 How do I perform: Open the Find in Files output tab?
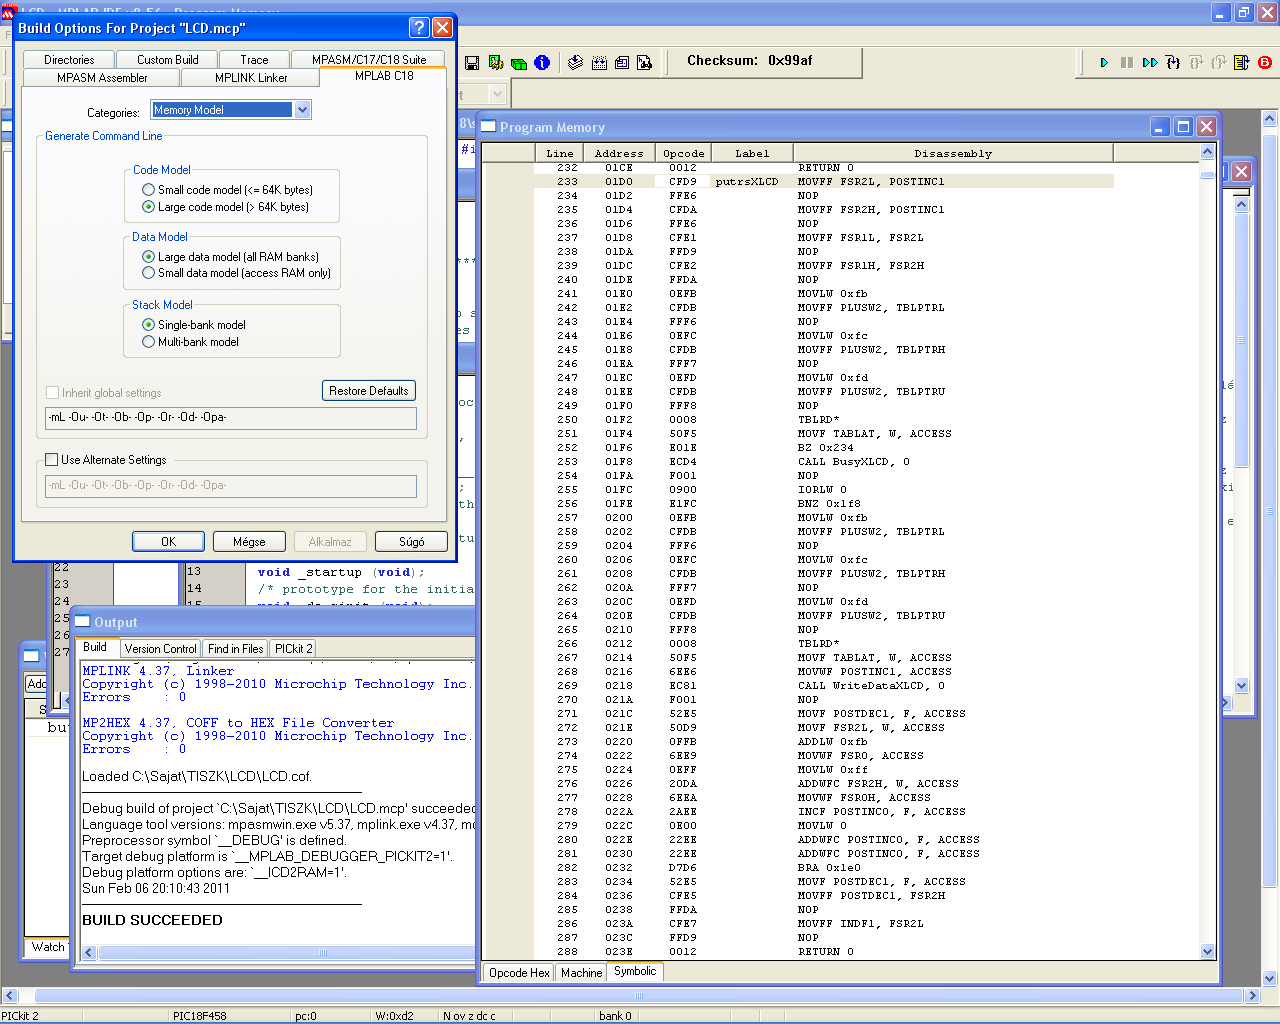coord(235,649)
